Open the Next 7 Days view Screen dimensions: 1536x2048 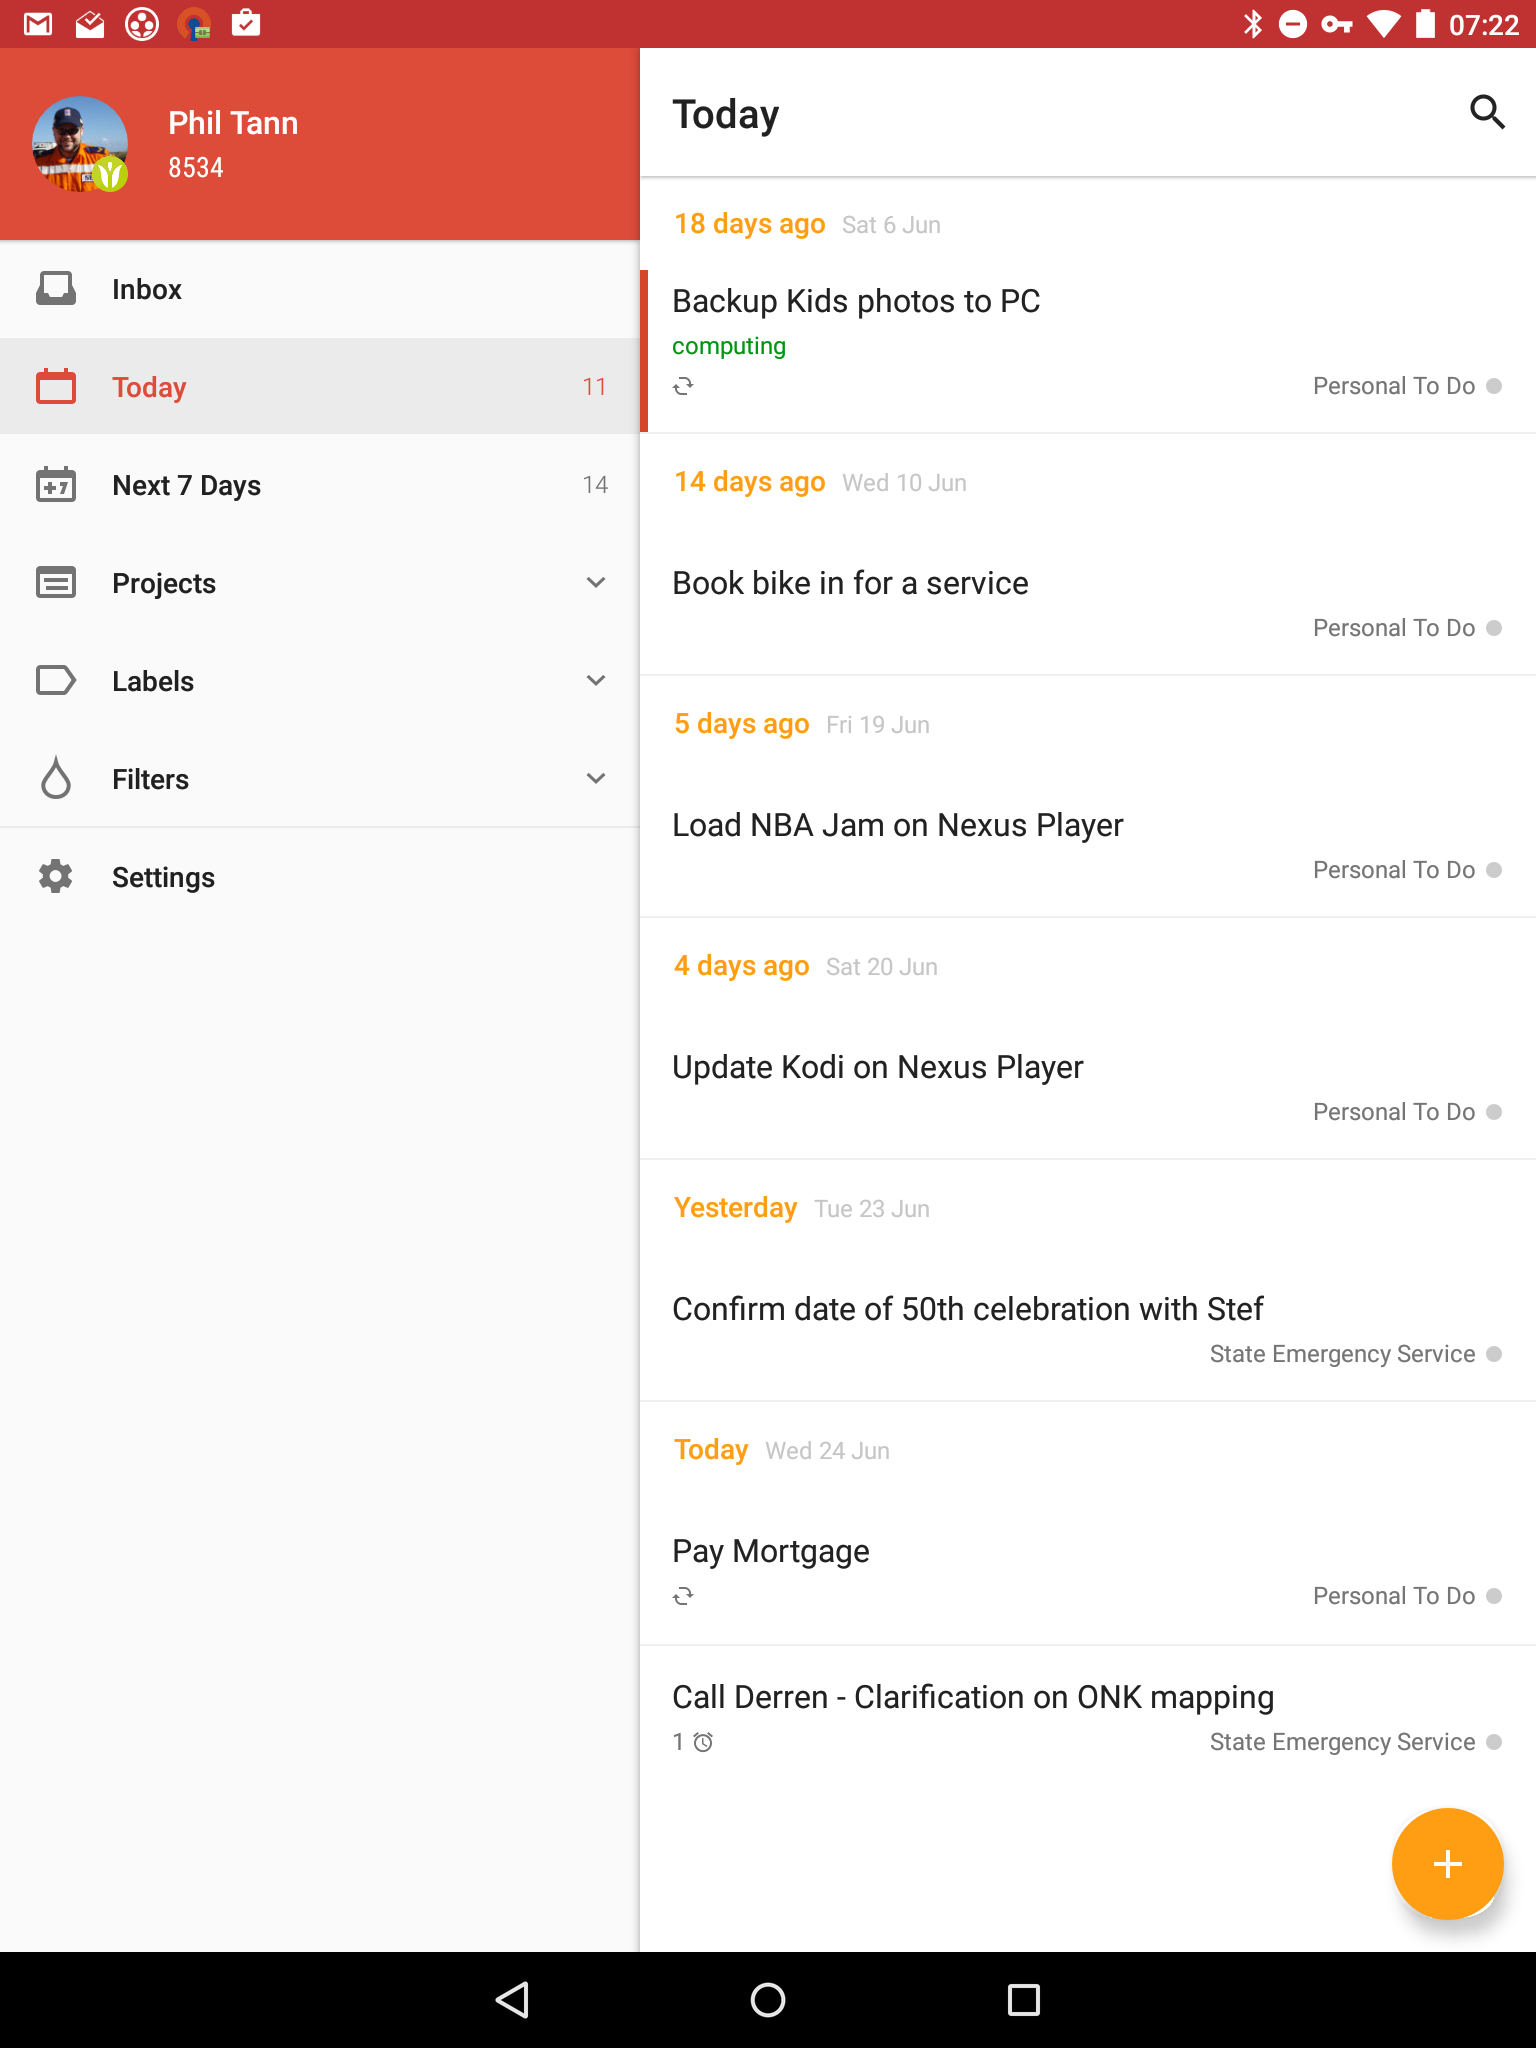click(x=320, y=485)
